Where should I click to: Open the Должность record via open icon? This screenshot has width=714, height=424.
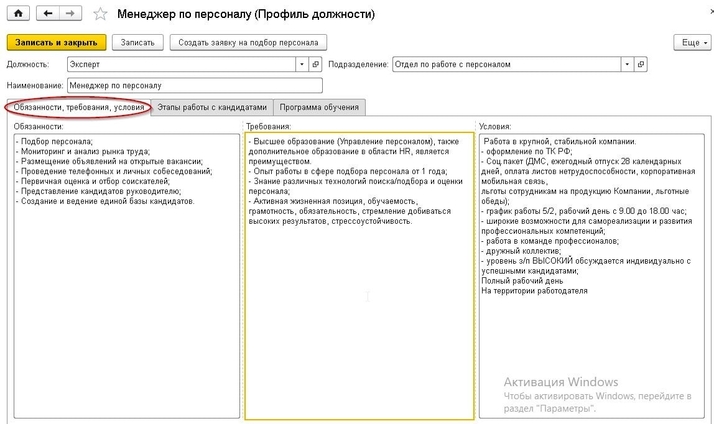(316, 65)
